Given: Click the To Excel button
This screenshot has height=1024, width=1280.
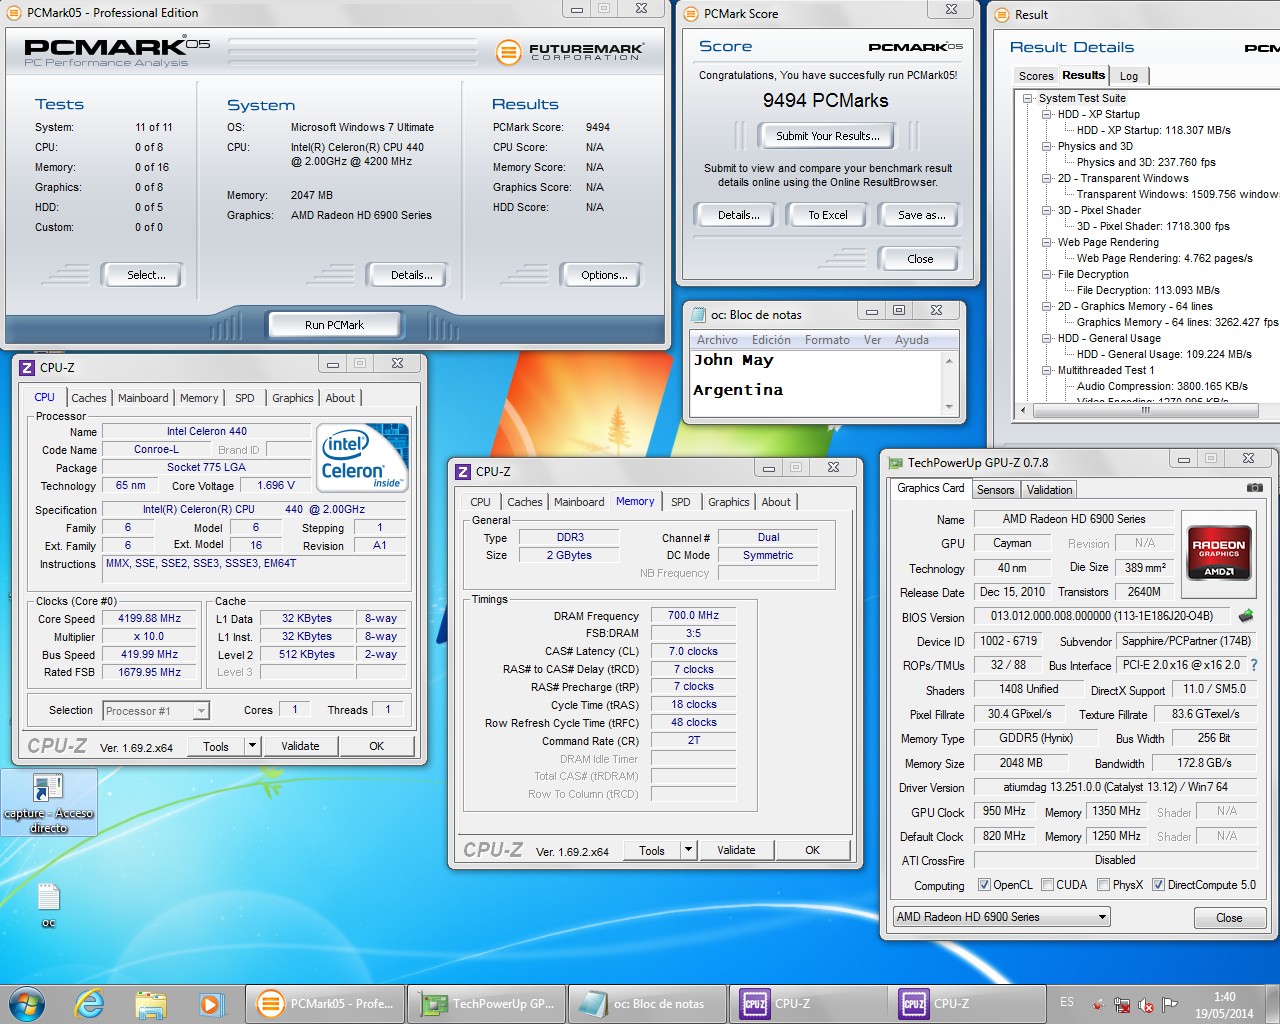Looking at the screenshot, I should pyautogui.click(x=828, y=215).
